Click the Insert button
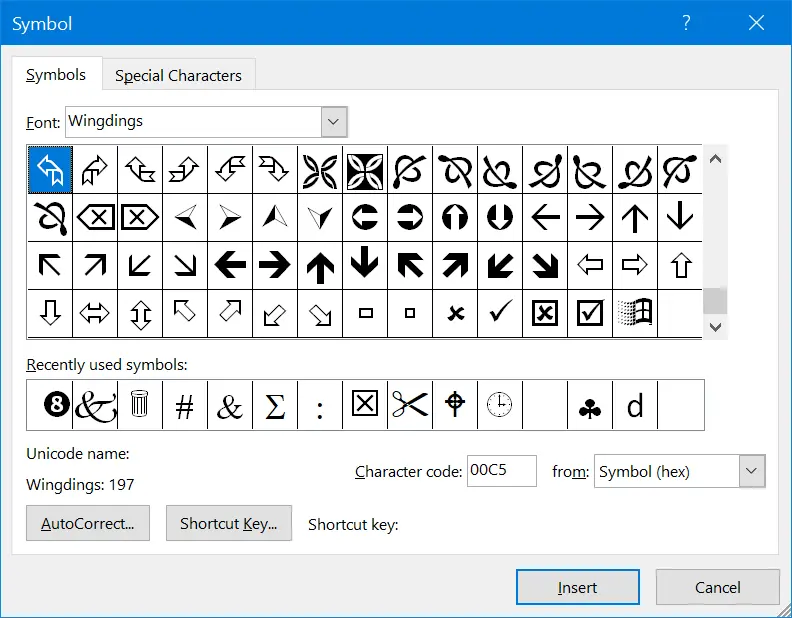792x618 pixels. click(x=578, y=587)
